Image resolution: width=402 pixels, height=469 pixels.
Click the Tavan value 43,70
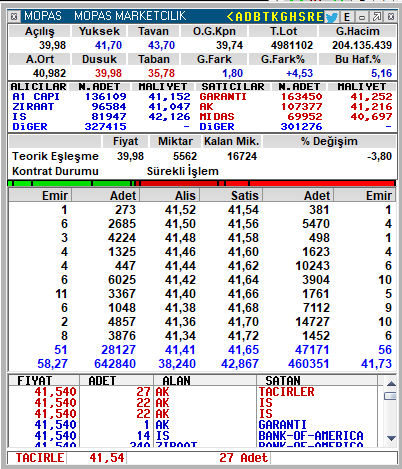coord(161,45)
